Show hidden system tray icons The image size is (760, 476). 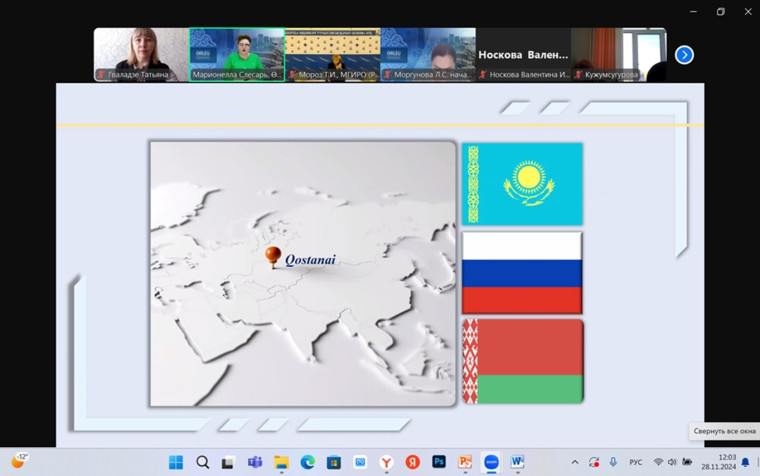click(x=575, y=462)
